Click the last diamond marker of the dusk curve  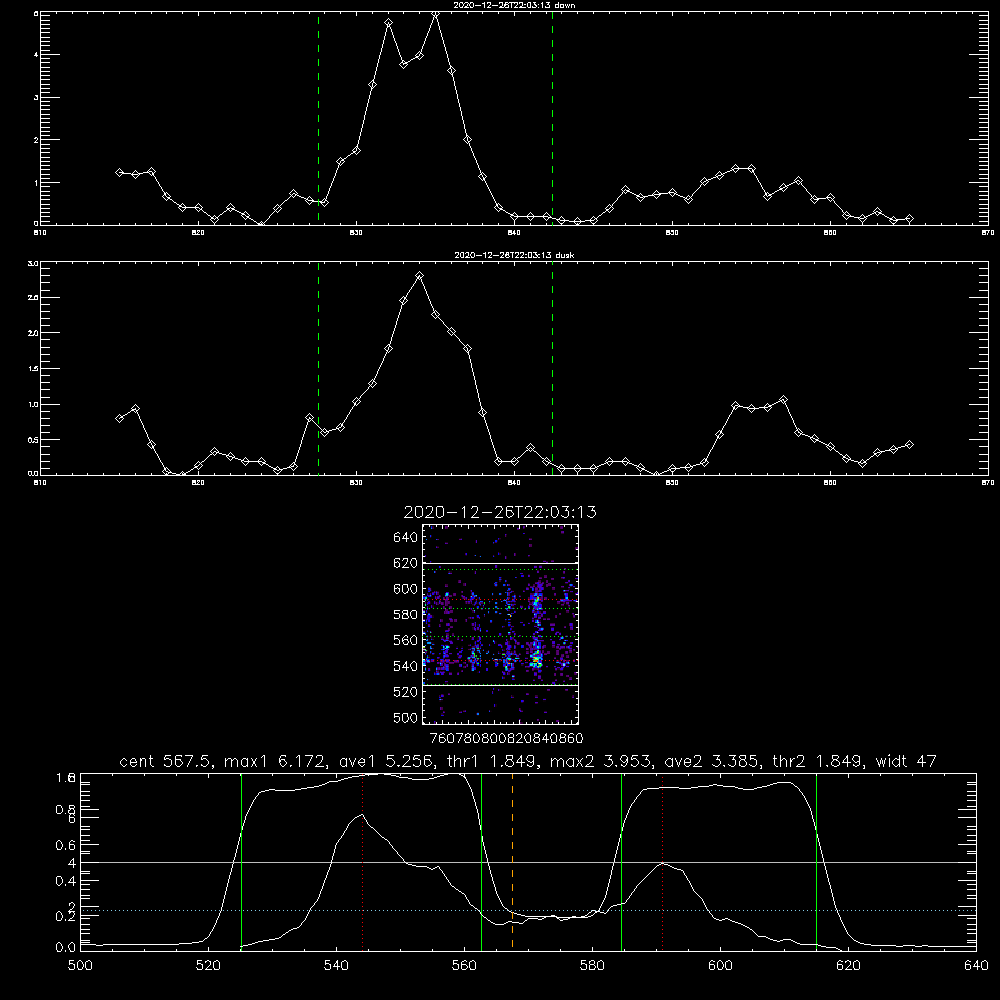click(x=909, y=445)
